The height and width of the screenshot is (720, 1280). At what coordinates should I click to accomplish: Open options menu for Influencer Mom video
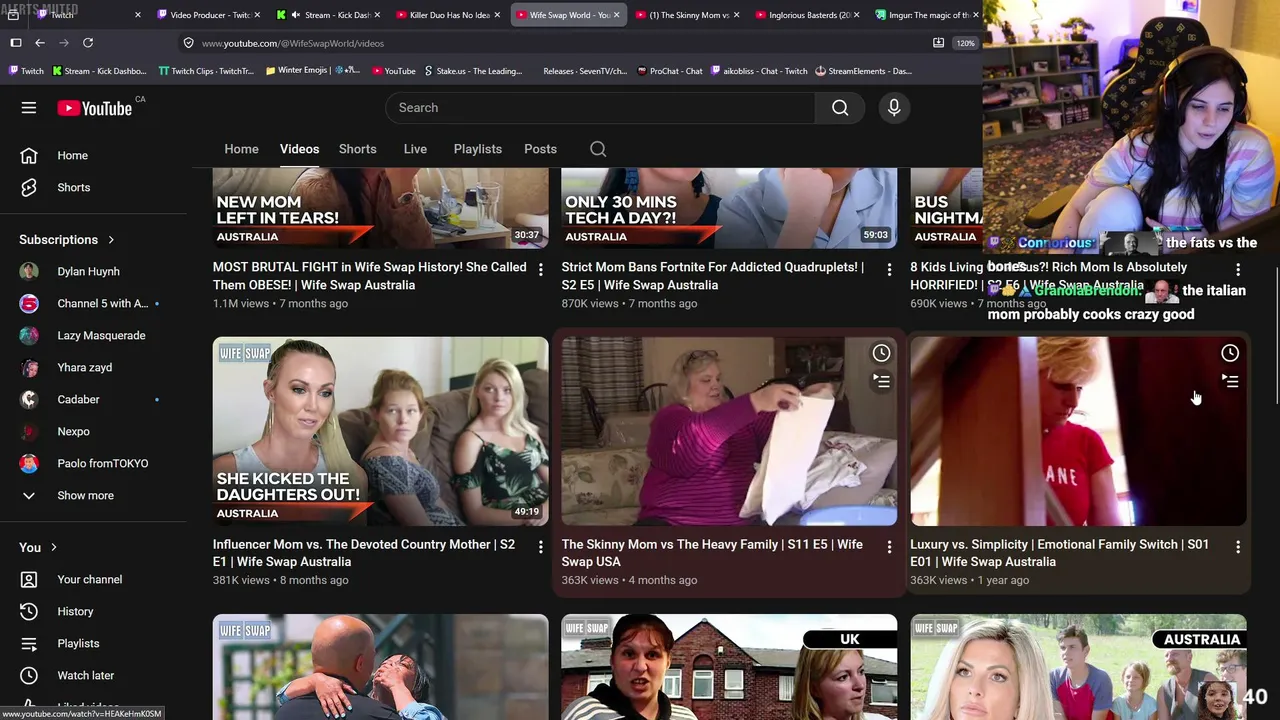540,547
